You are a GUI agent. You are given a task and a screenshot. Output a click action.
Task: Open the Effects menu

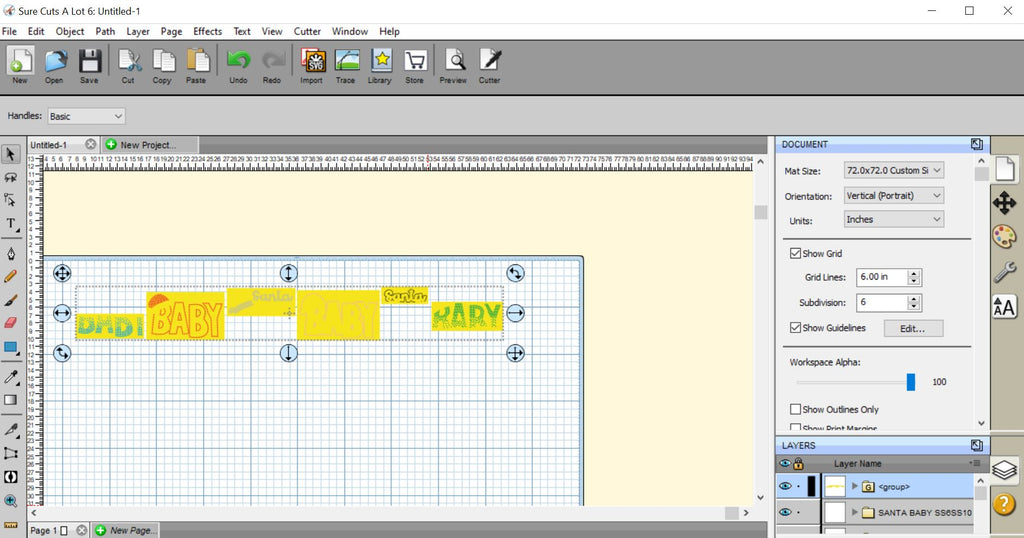[208, 31]
